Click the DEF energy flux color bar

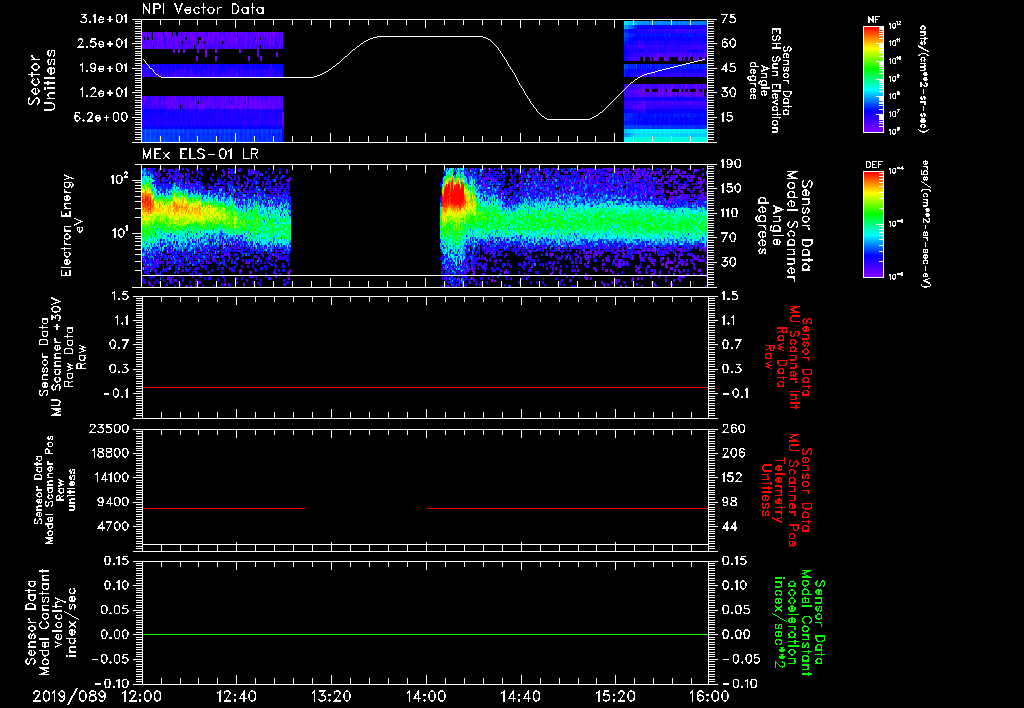point(873,224)
